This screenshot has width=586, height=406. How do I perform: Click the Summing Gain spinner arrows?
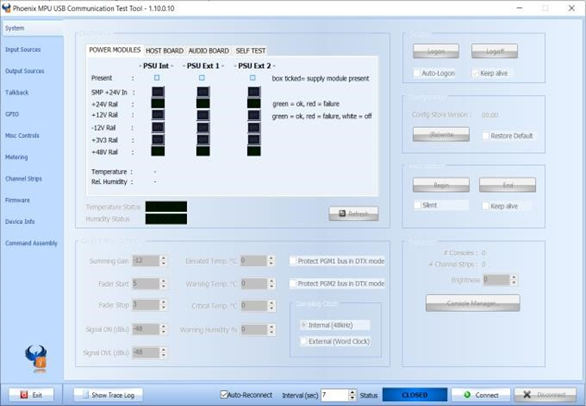coord(163,261)
